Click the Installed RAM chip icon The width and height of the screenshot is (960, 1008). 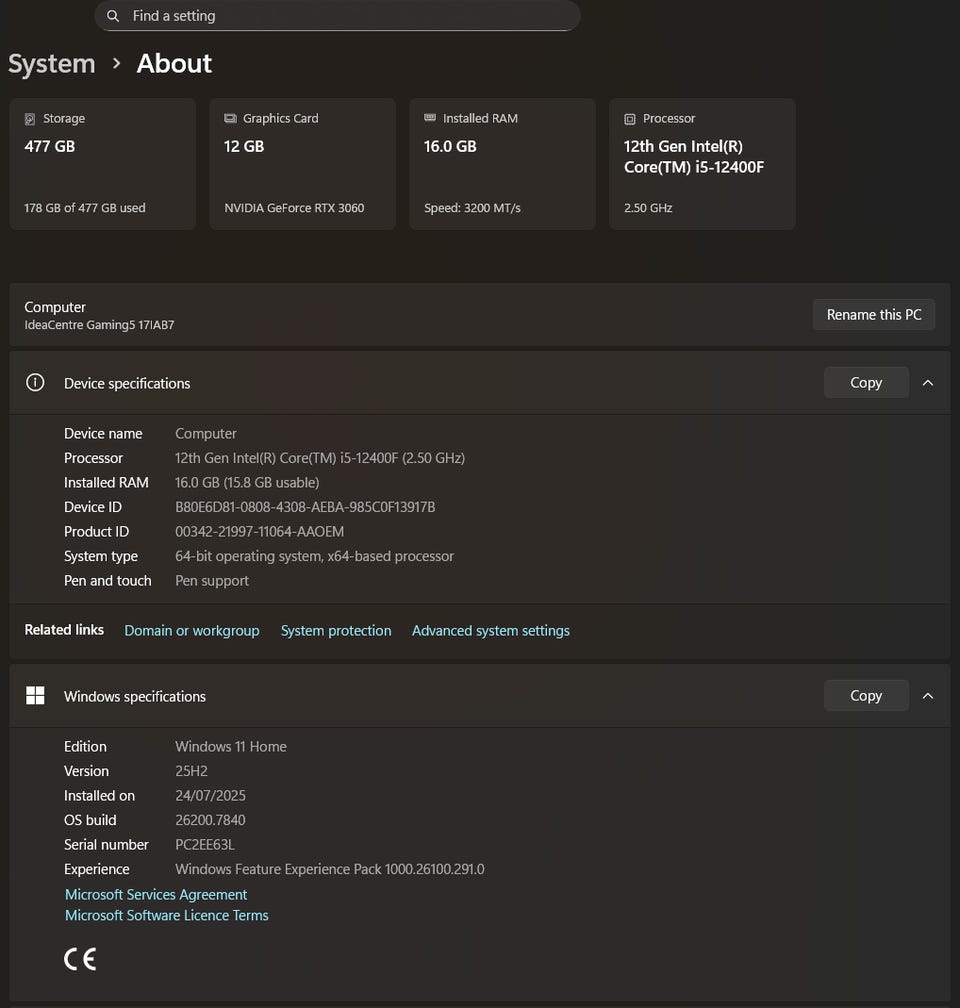[430, 118]
